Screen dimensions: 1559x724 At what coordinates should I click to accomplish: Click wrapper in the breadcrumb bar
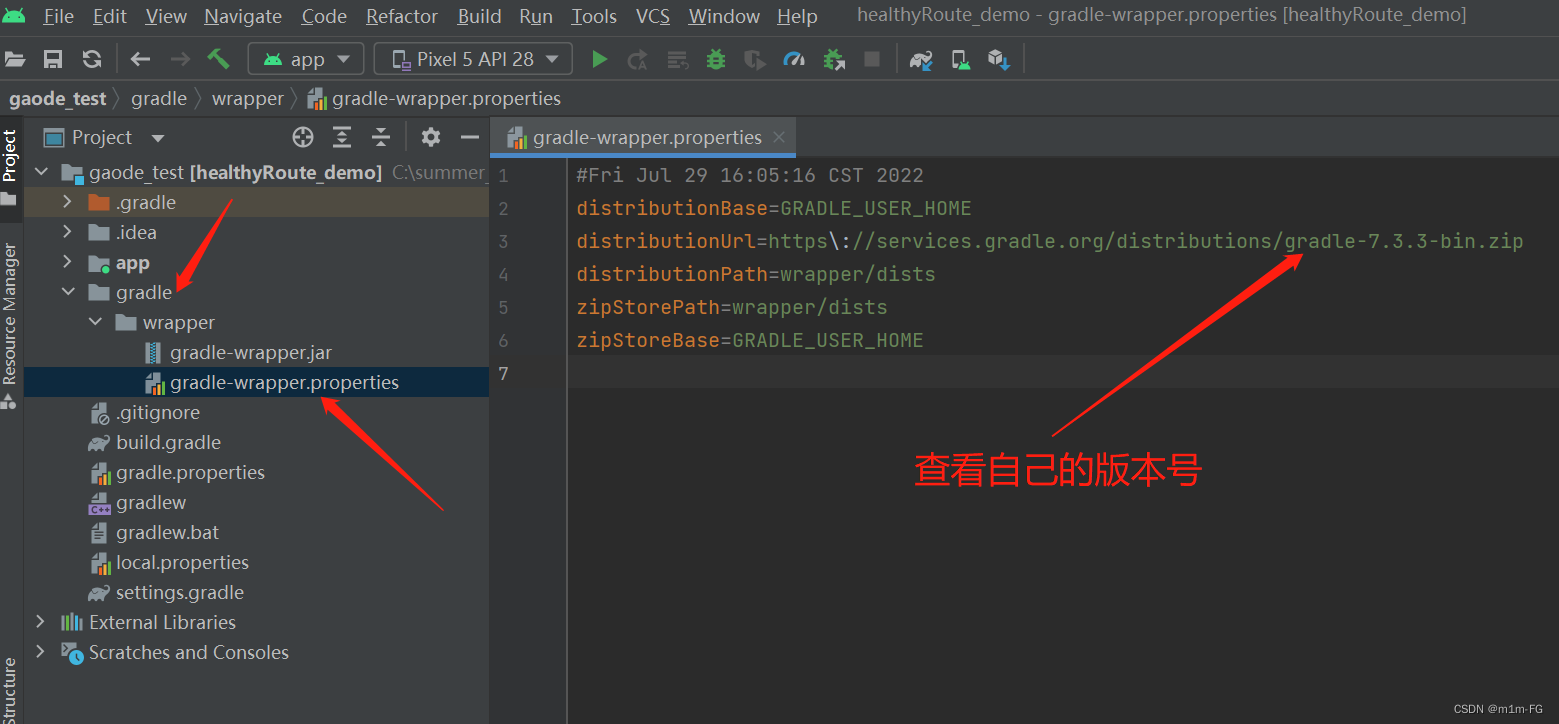[x=247, y=98]
